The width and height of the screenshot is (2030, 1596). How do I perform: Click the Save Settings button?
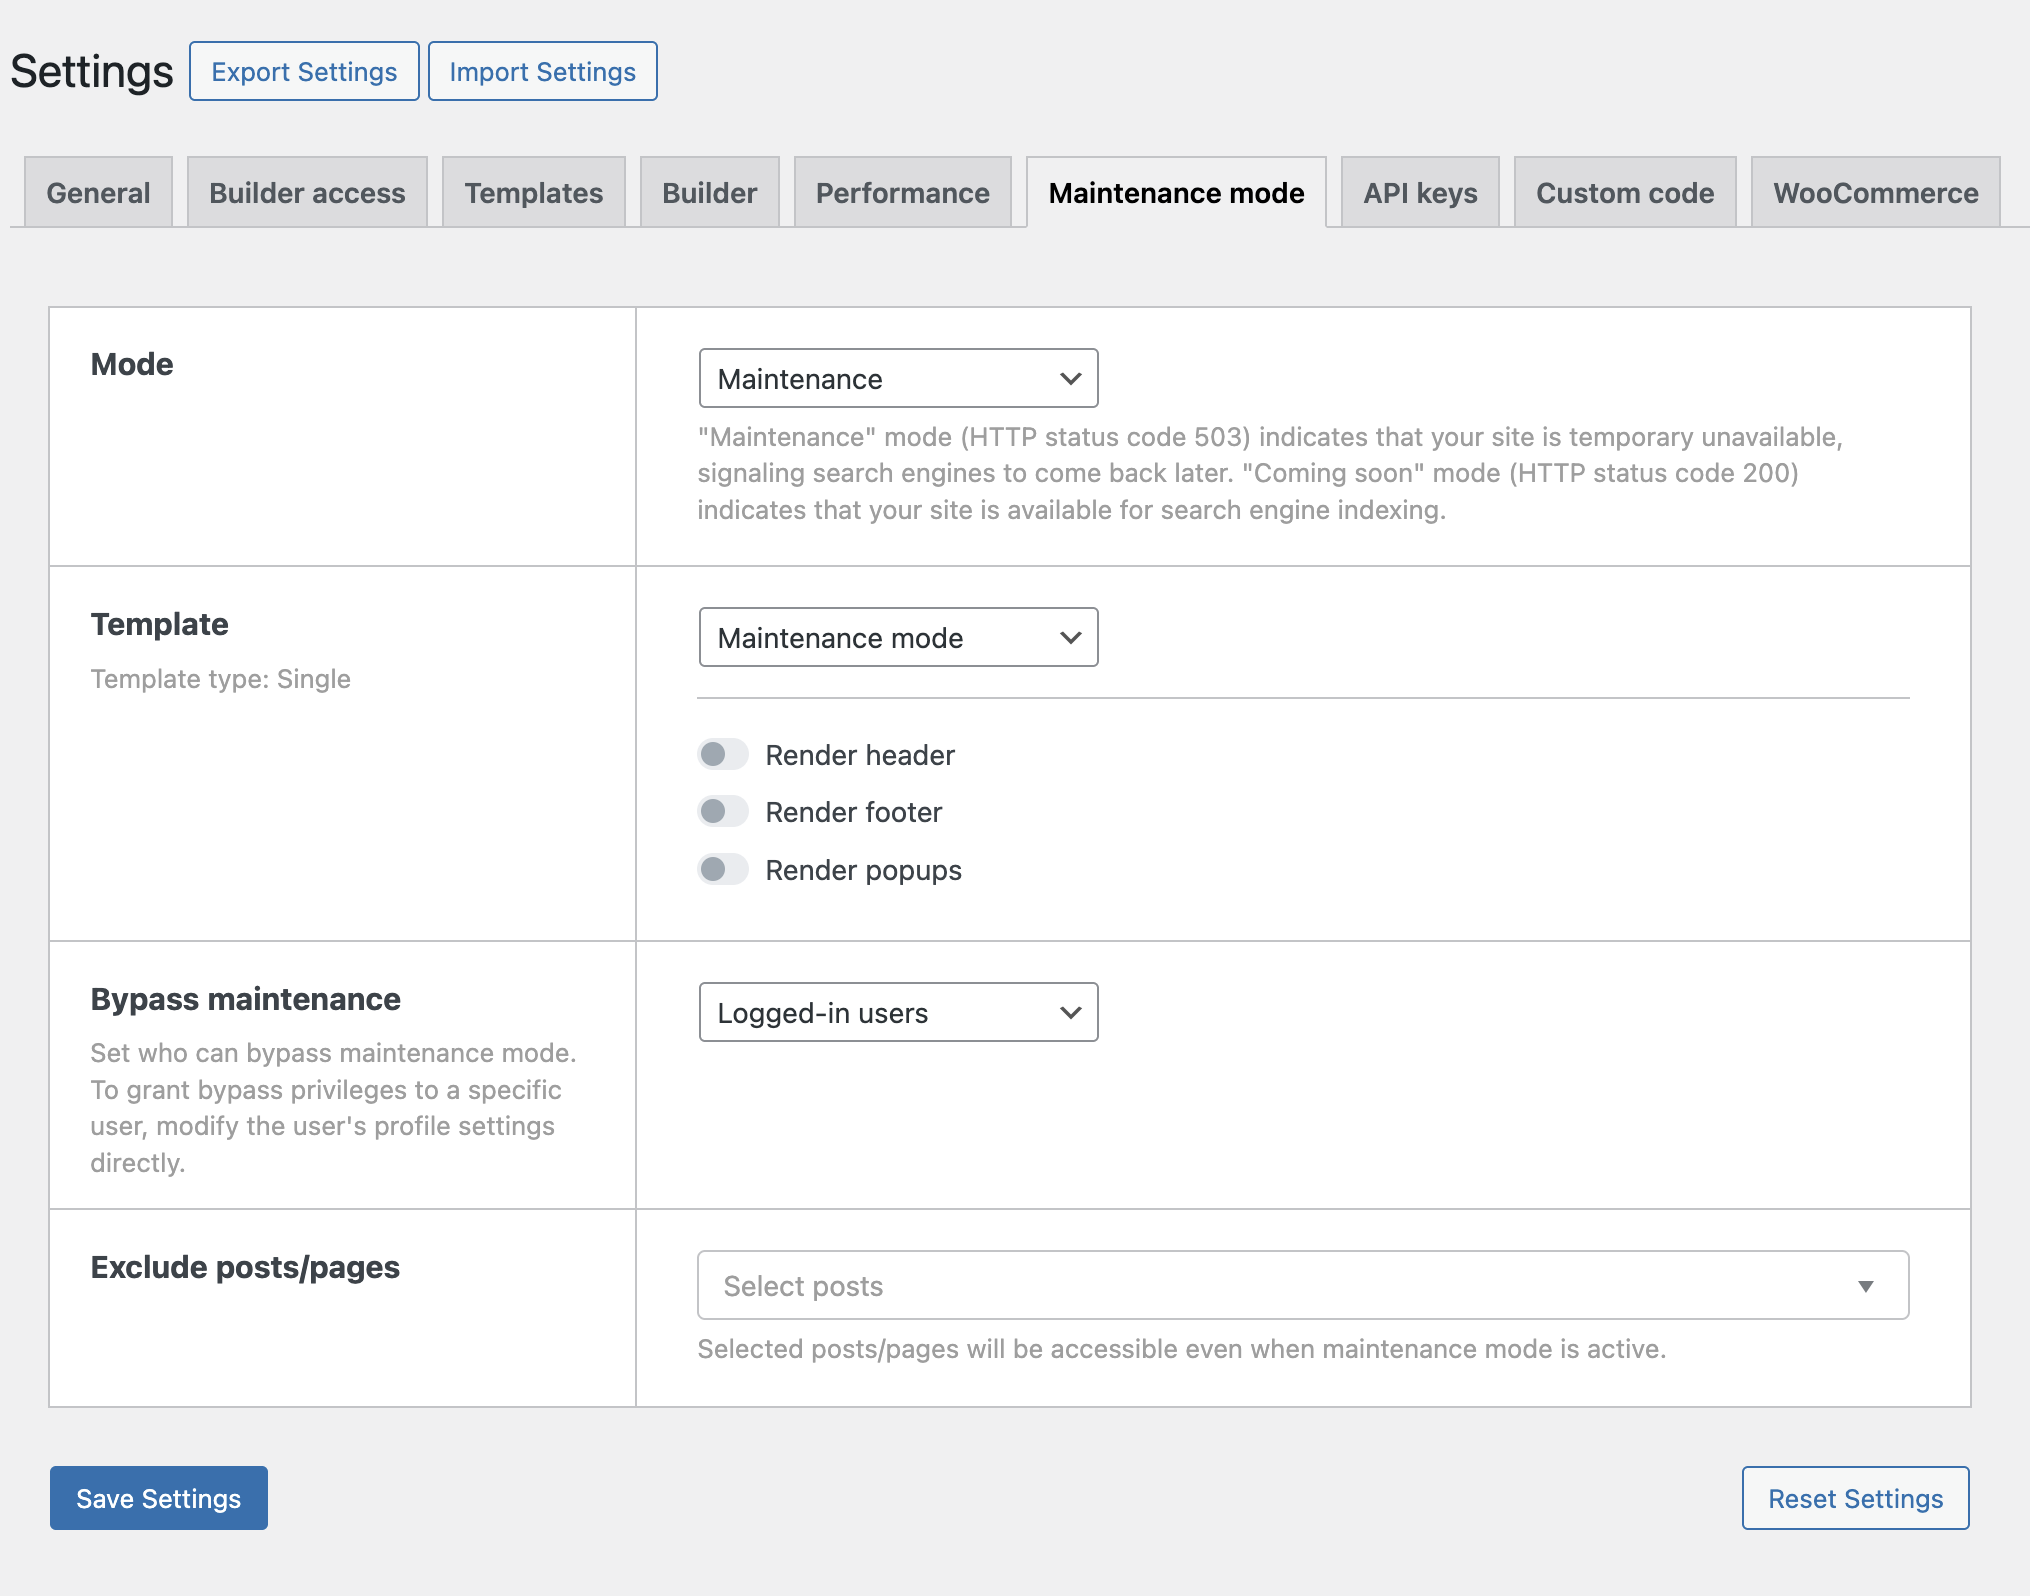(x=159, y=1498)
